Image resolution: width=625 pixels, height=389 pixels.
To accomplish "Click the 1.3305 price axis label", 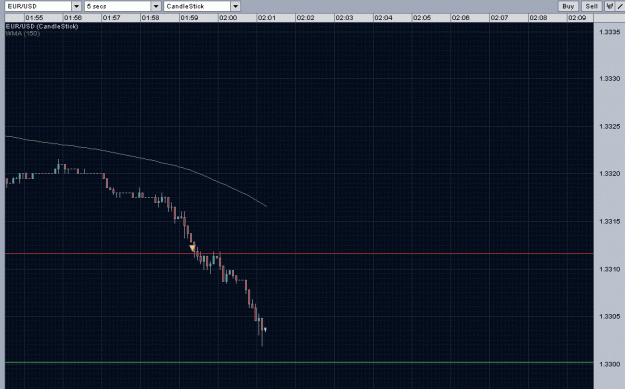I will [610, 316].
